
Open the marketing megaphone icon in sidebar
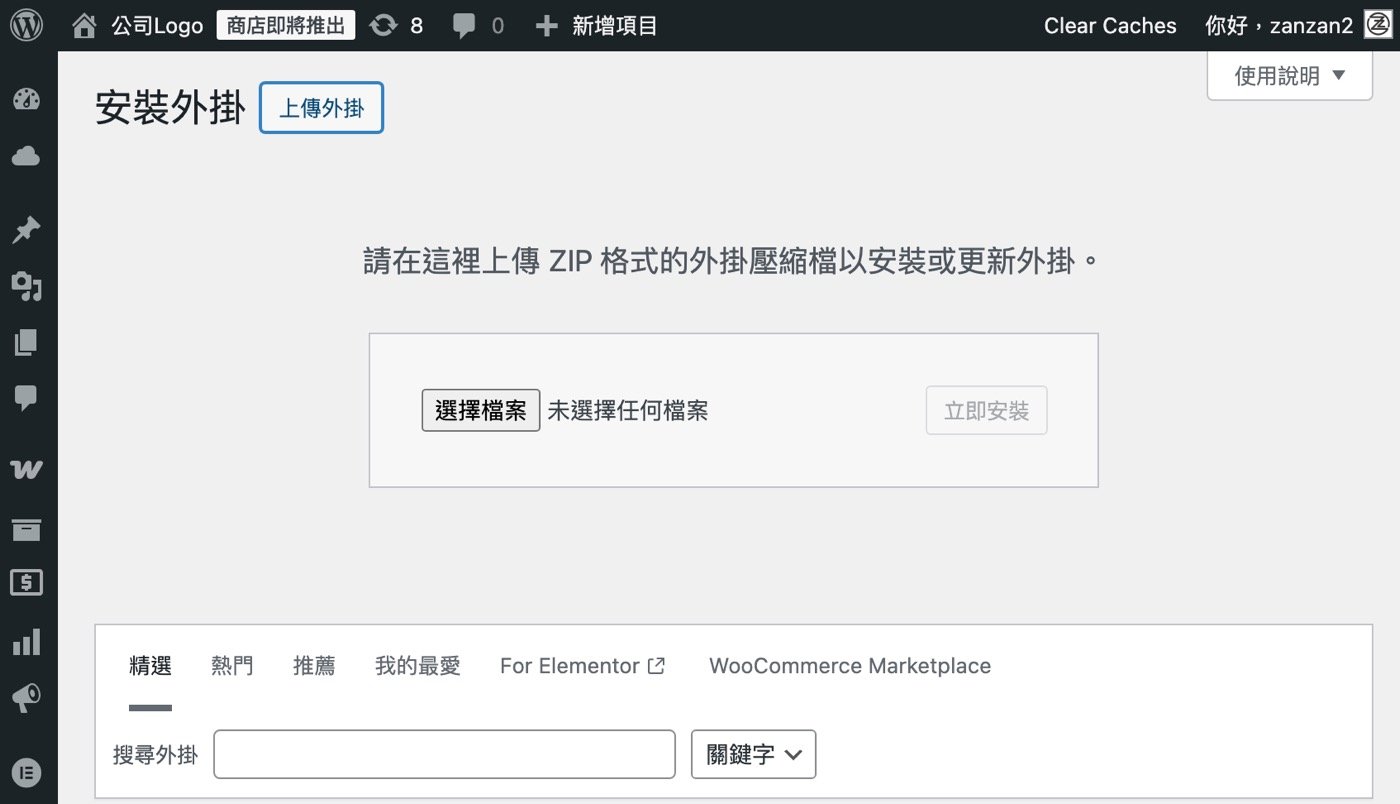(27, 697)
